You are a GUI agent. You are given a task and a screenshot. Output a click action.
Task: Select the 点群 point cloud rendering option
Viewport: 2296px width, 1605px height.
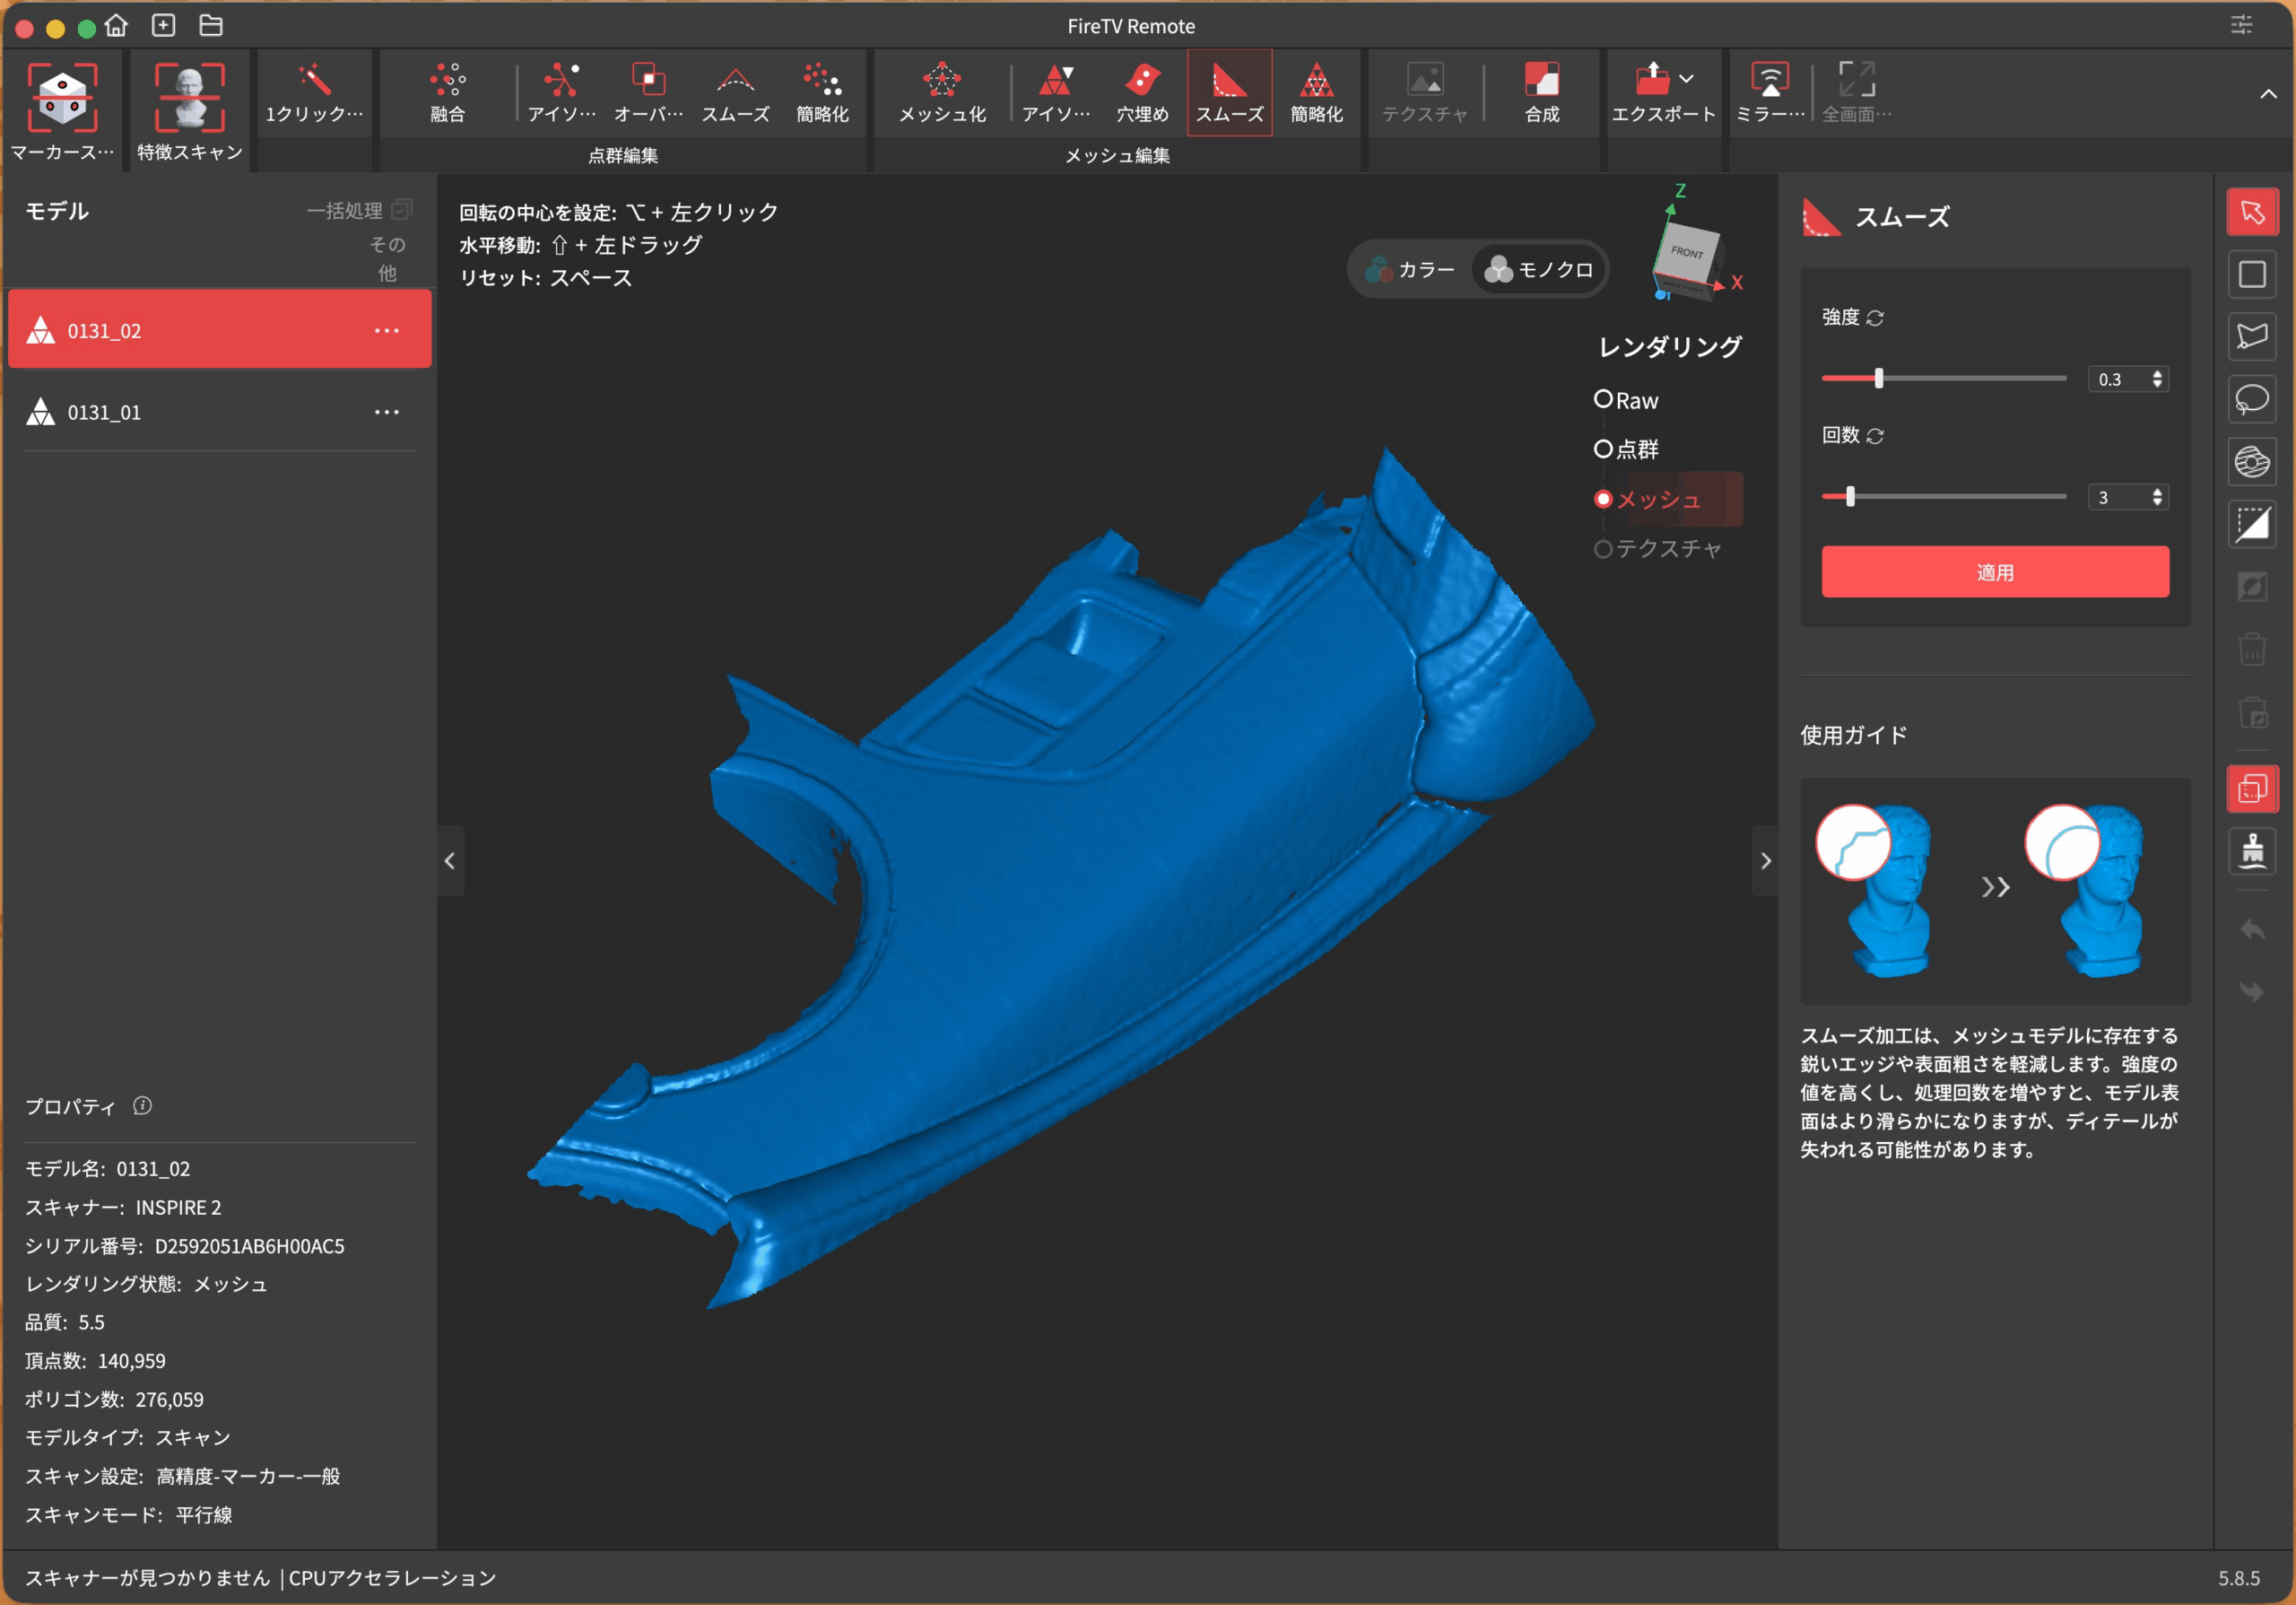[x=1603, y=449]
